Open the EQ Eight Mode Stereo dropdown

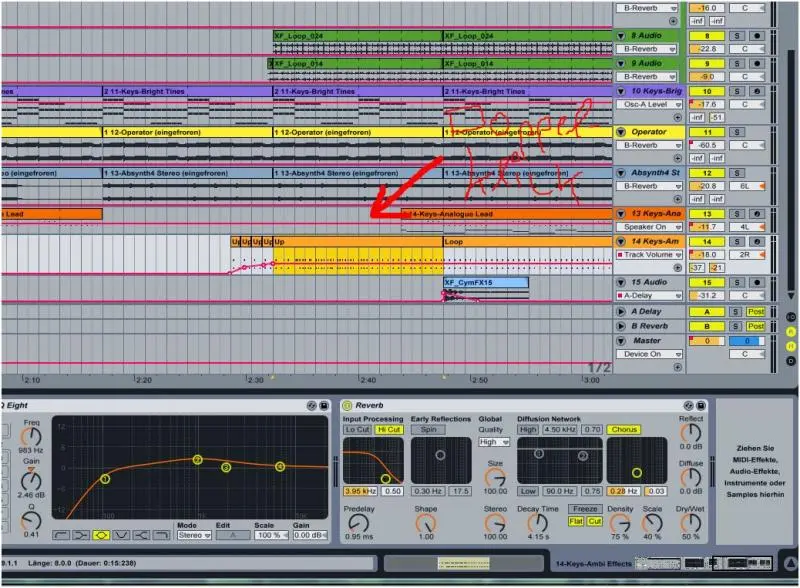tap(194, 535)
